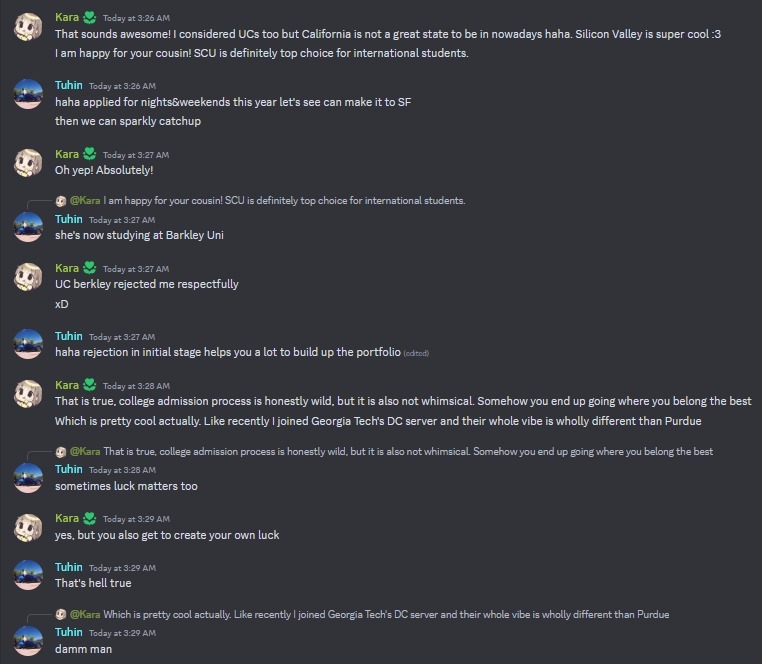Screen dimensions: 762x664
Task: Click username Tuhin above "That's hell true"
Action: (x=68, y=567)
